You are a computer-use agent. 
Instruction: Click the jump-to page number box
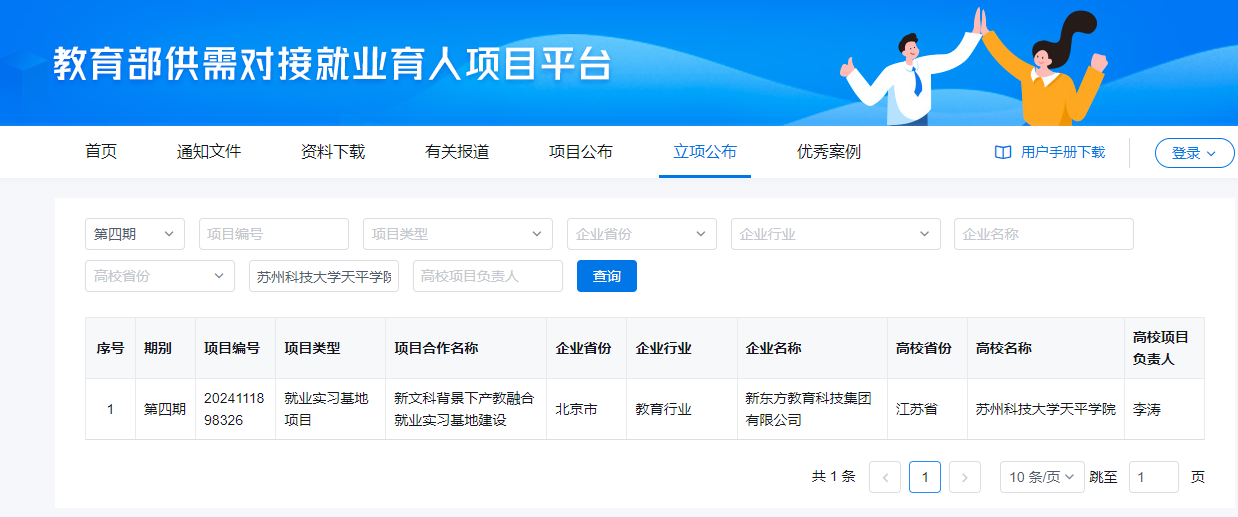[1153, 478]
